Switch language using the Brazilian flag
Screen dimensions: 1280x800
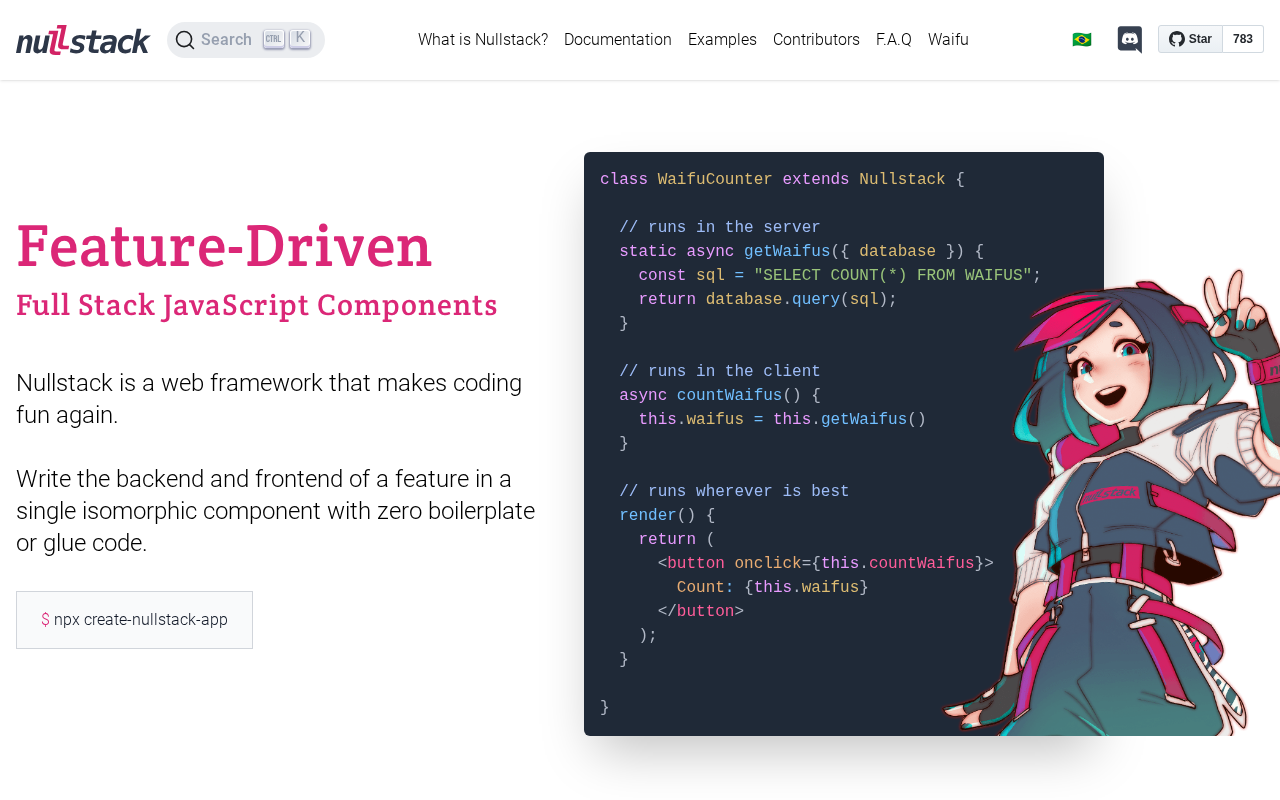pyautogui.click(x=1081, y=40)
